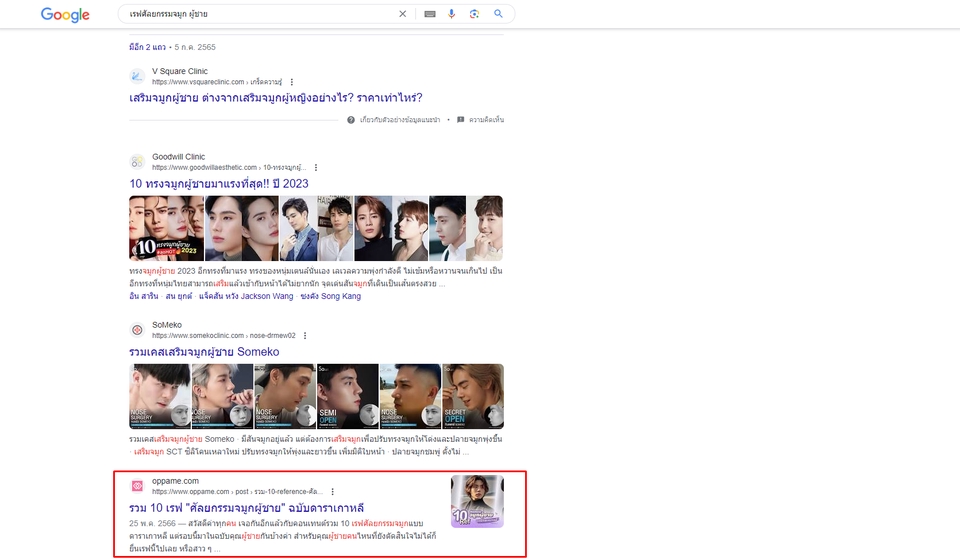Click the Google logo

[65, 14]
